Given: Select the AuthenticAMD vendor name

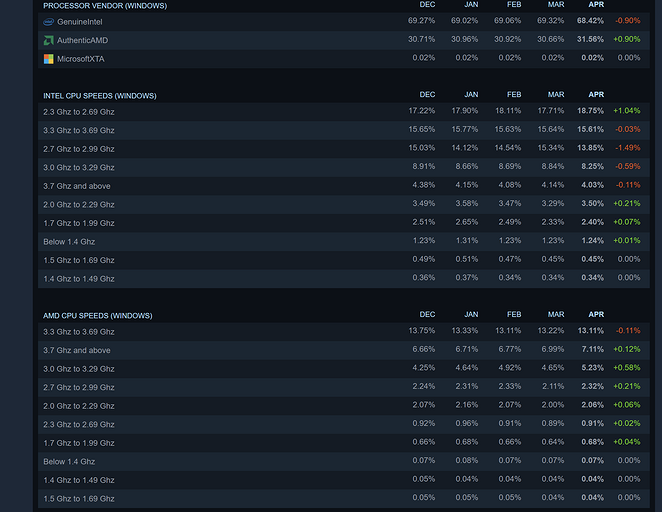Looking at the screenshot, I should (x=82, y=40).
